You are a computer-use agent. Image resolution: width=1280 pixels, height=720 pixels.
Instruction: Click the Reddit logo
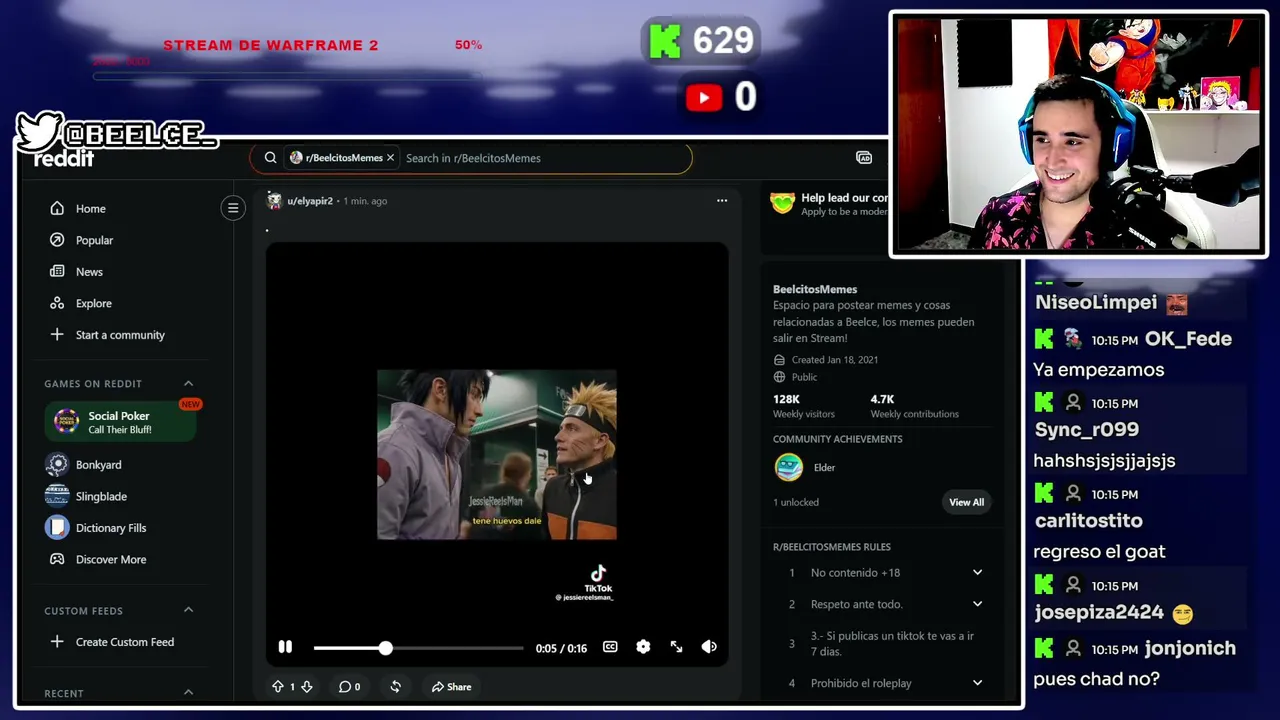click(64, 159)
